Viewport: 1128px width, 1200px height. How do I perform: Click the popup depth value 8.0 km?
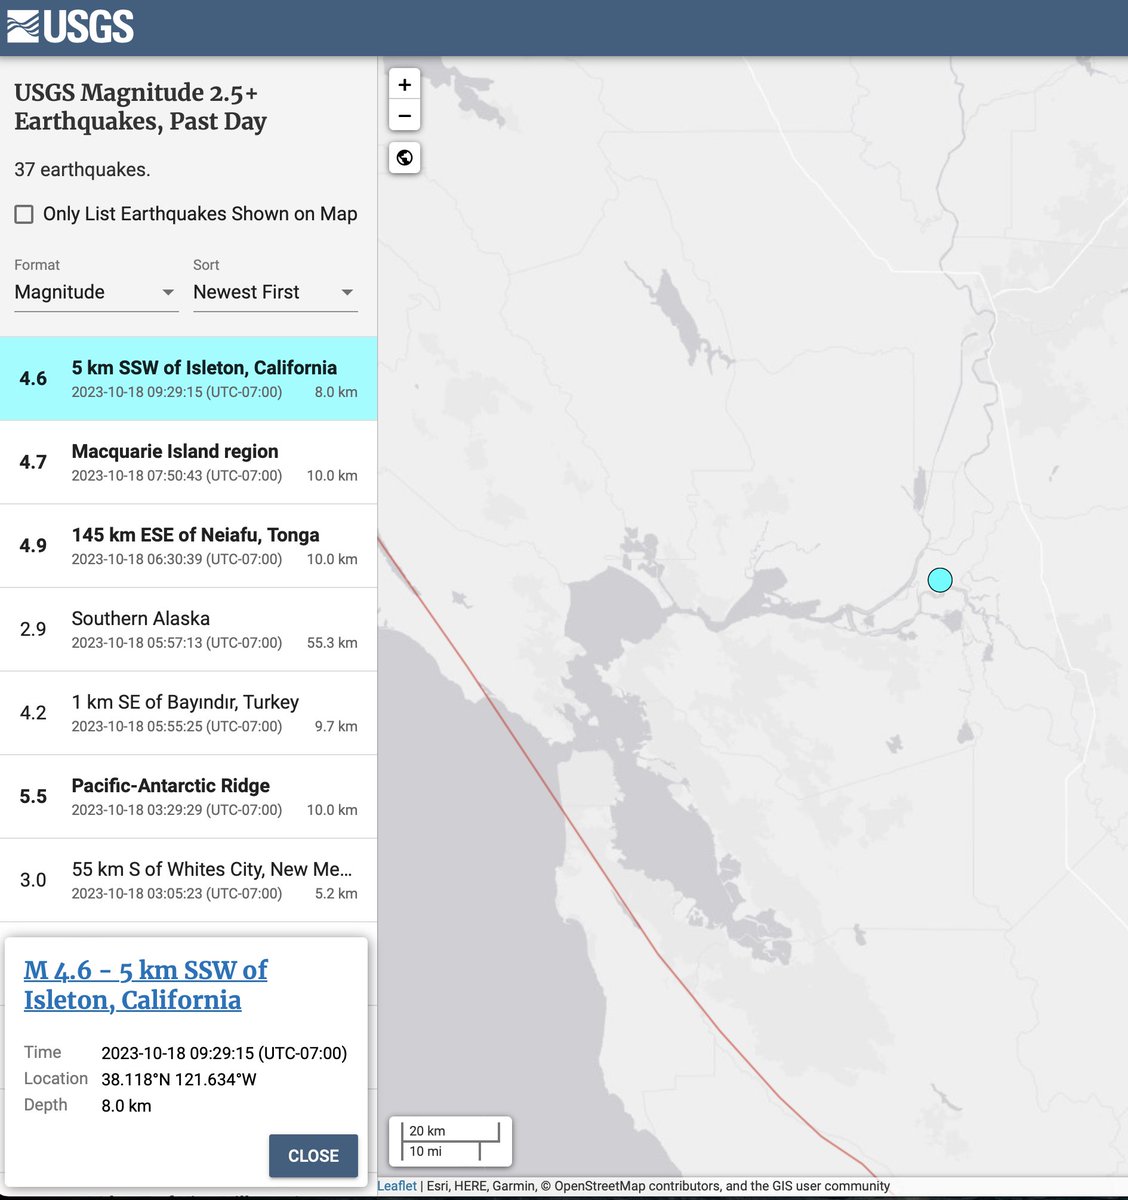point(126,1105)
